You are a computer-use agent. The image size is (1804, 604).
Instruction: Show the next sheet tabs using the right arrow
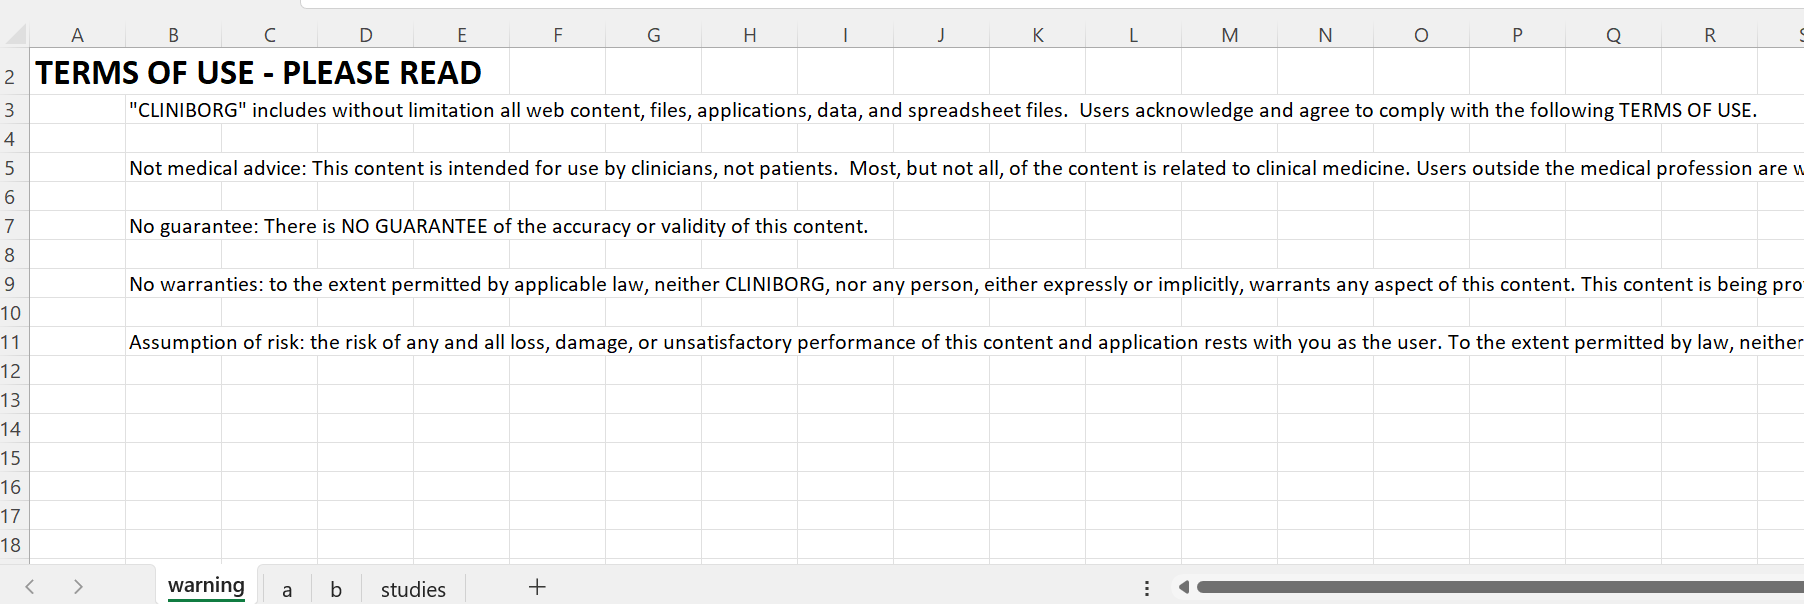click(x=78, y=587)
